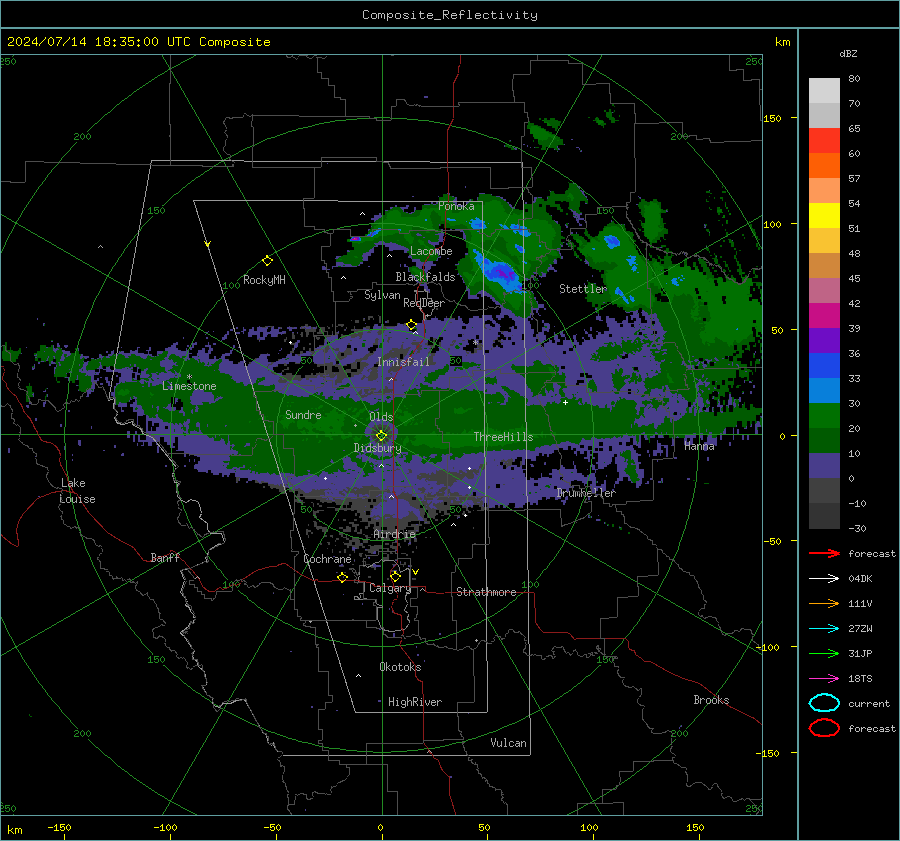Click the cyan current ellipse icon
The image size is (900, 841).
pyautogui.click(x=824, y=703)
